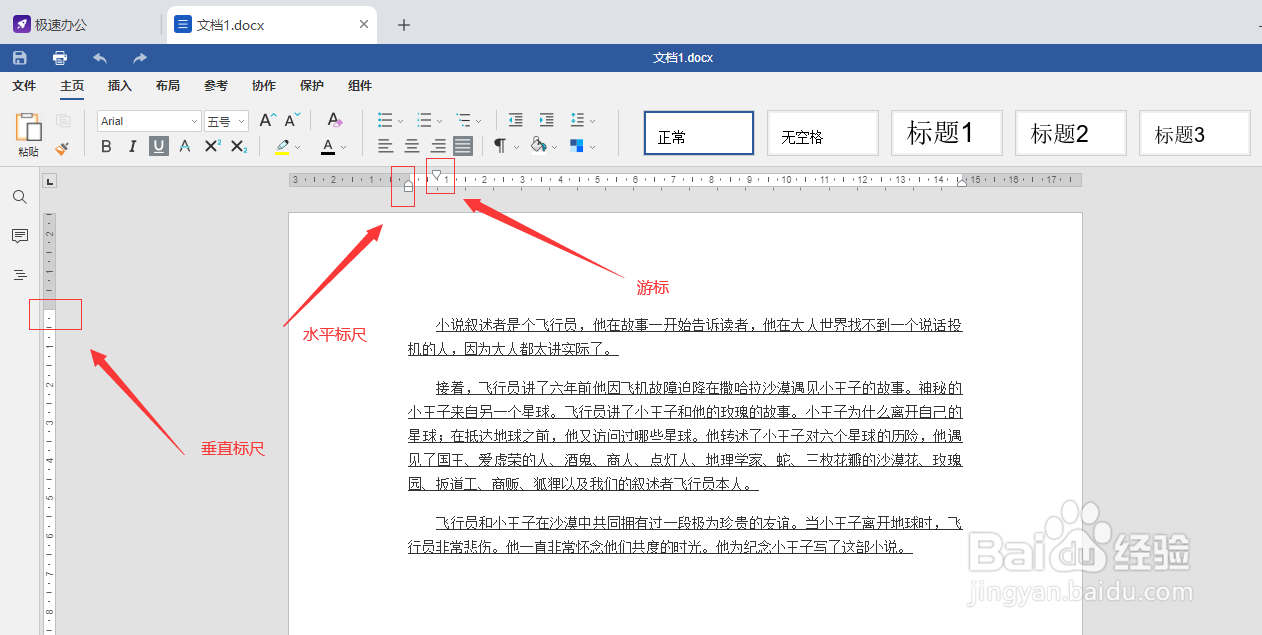1262x635 pixels.
Task: Expand the bullet list style arrow
Action: tap(400, 121)
